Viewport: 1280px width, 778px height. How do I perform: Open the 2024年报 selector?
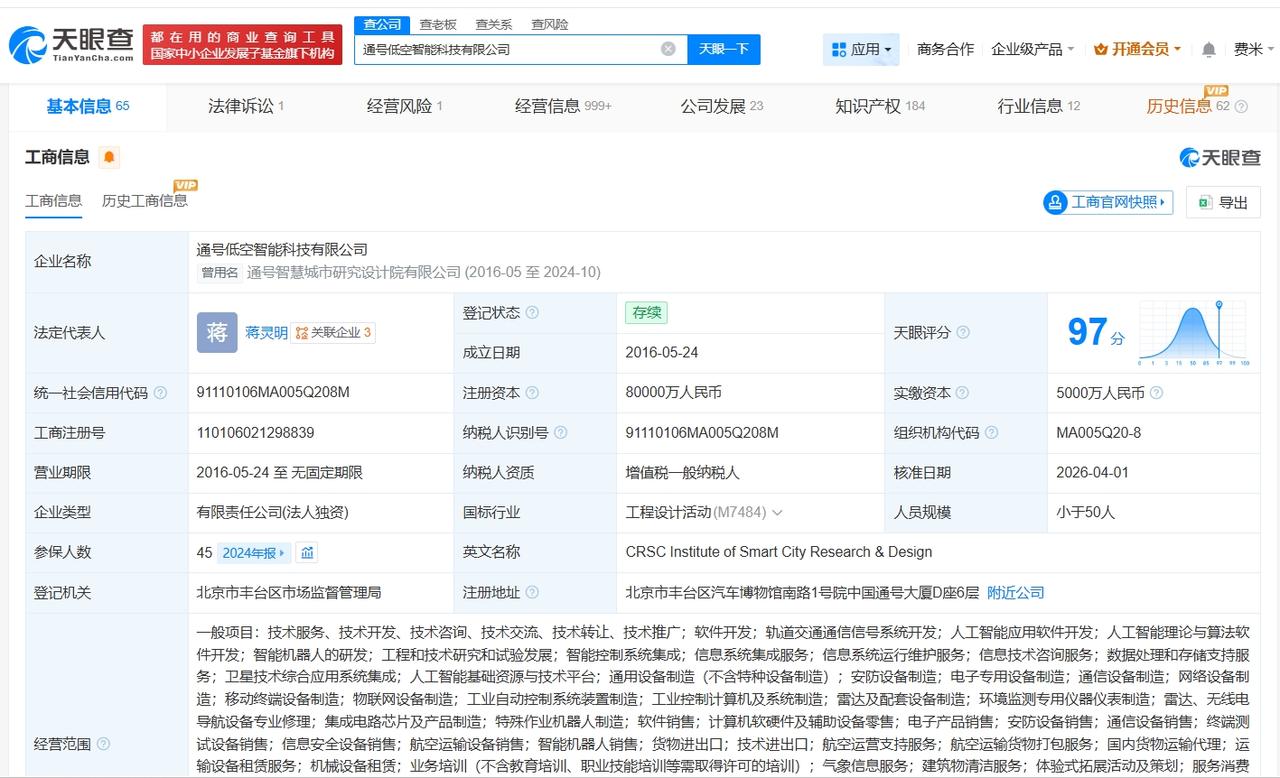(x=255, y=553)
